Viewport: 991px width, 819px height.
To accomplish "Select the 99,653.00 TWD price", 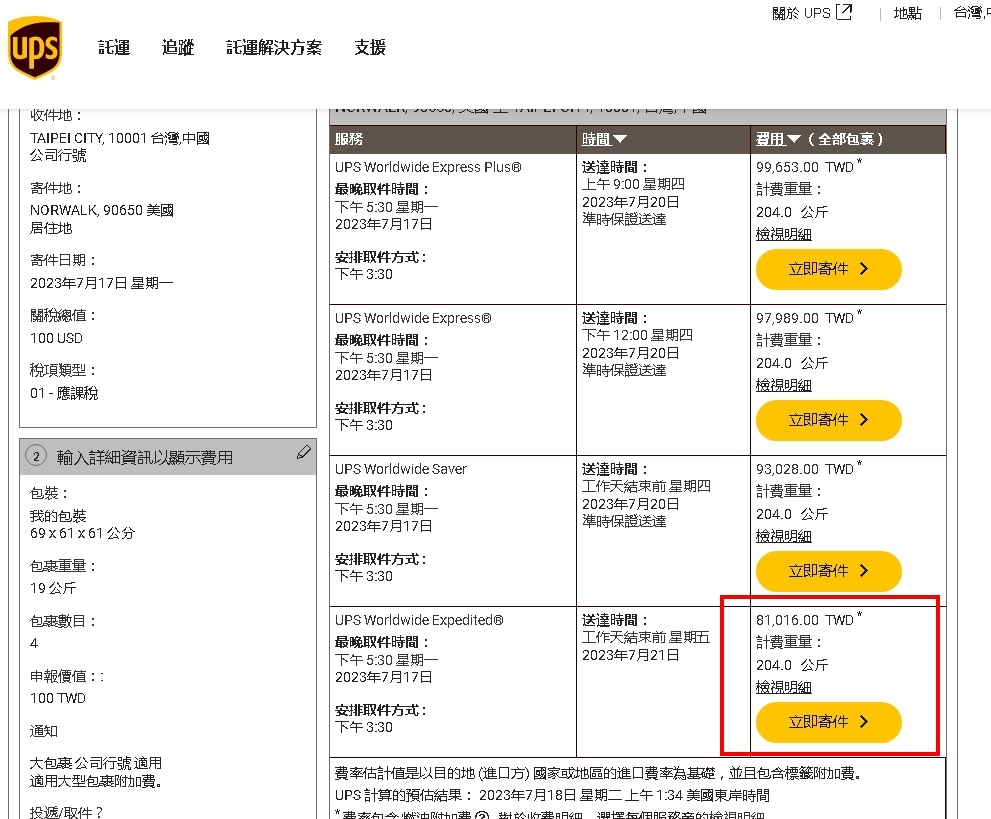I will tap(805, 167).
